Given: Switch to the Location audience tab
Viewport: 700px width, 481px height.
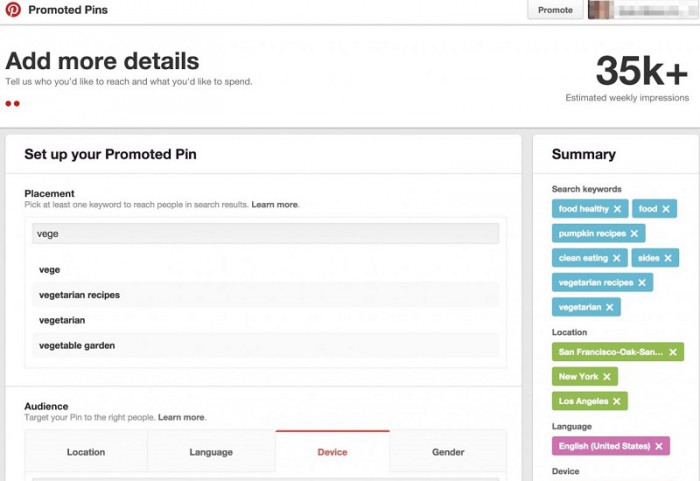Looking at the screenshot, I should 86,452.
